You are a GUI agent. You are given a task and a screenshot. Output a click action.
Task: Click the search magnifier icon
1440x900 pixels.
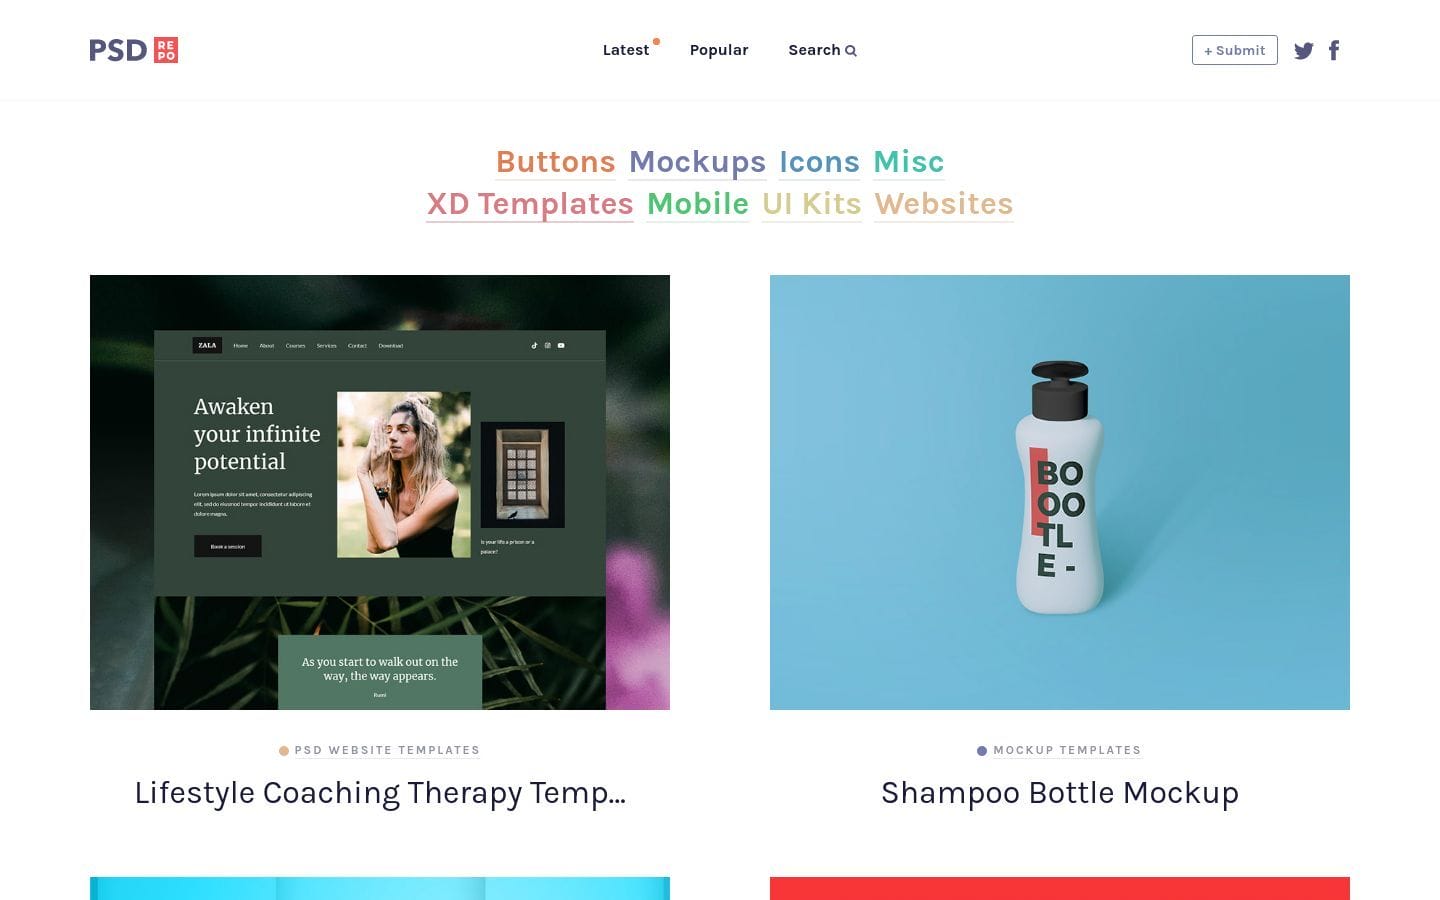tap(851, 51)
